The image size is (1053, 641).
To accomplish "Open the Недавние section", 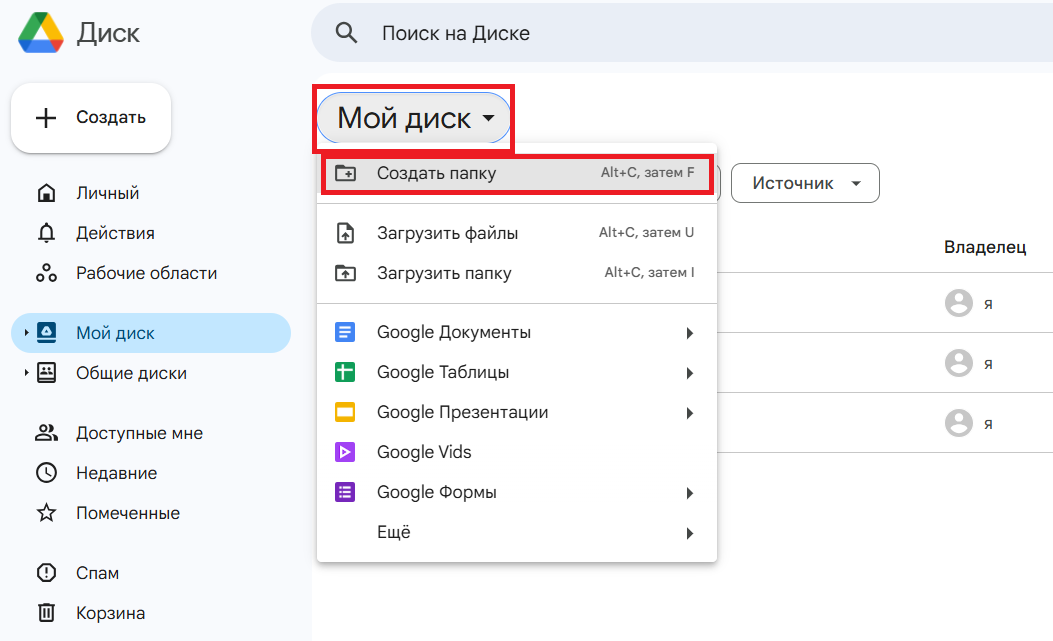I will (x=116, y=473).
